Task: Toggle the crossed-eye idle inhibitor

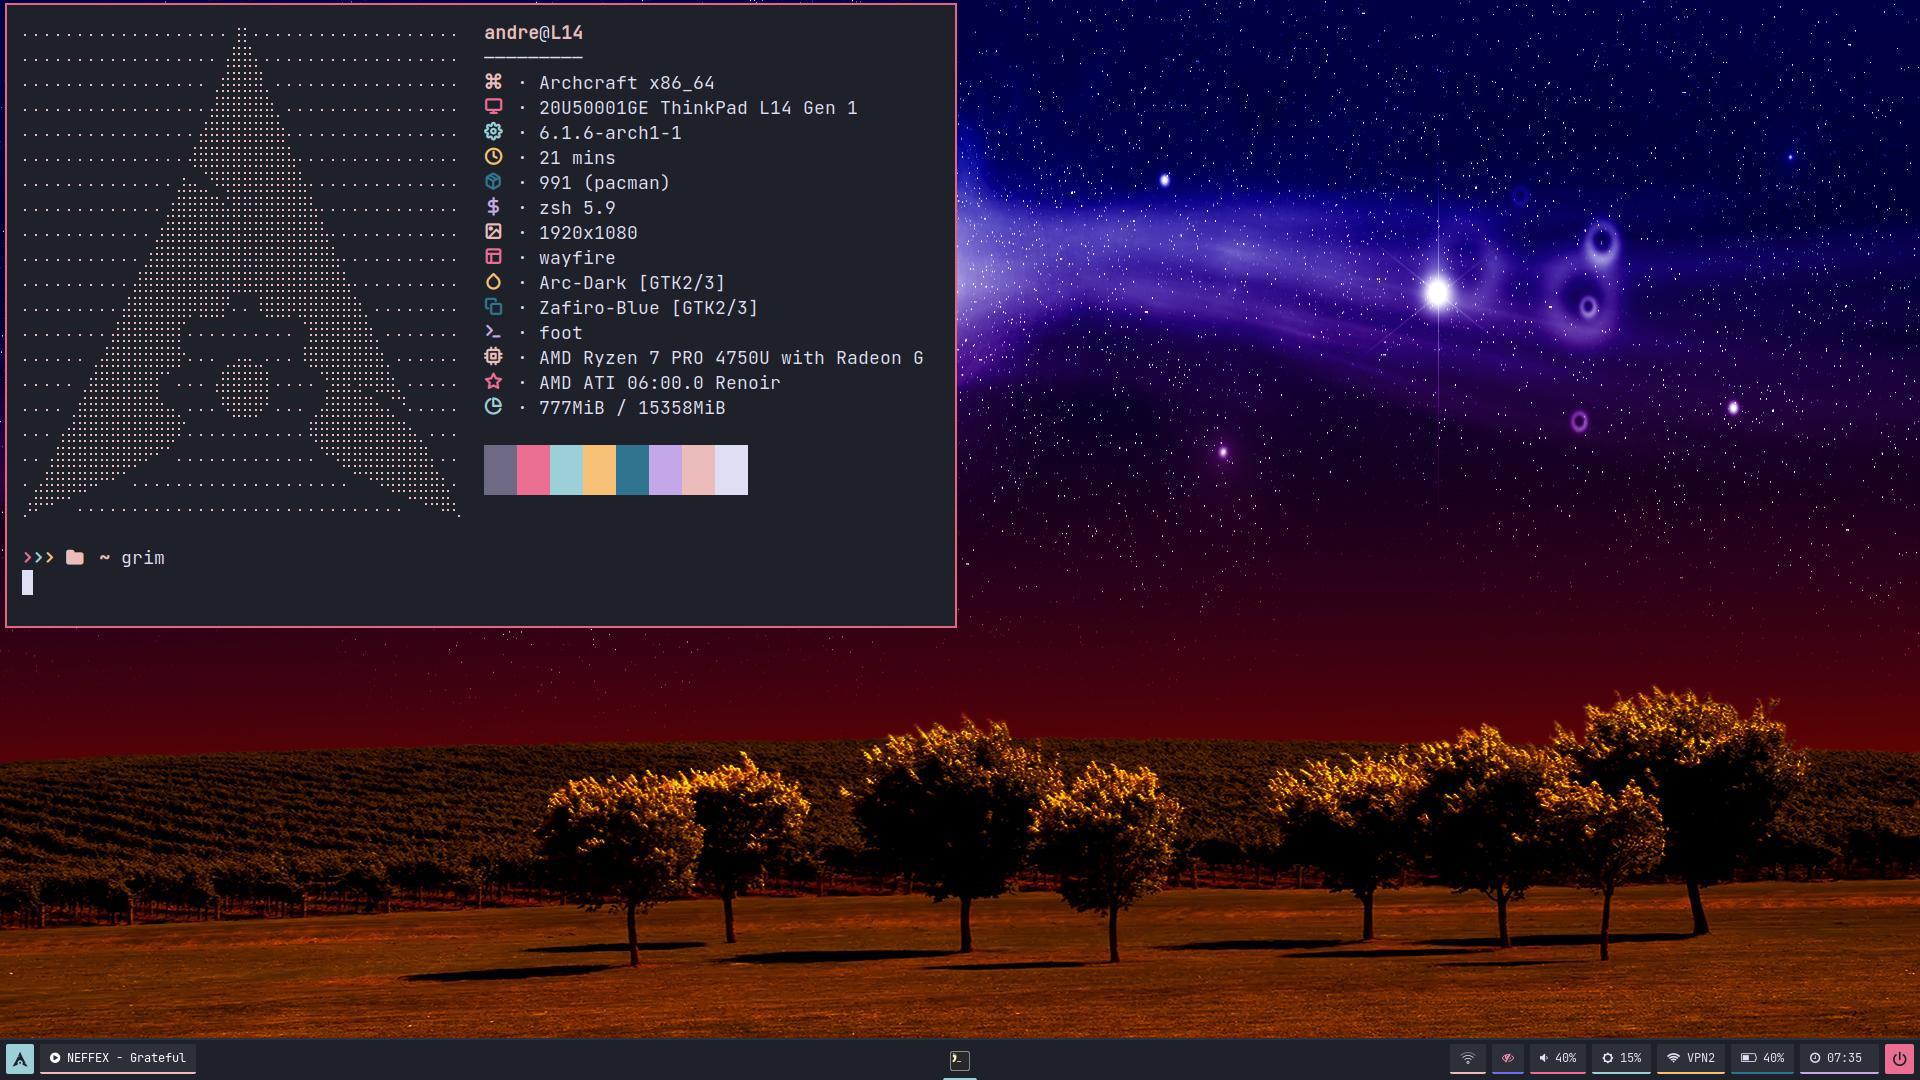Action: click(1508, 1058)
